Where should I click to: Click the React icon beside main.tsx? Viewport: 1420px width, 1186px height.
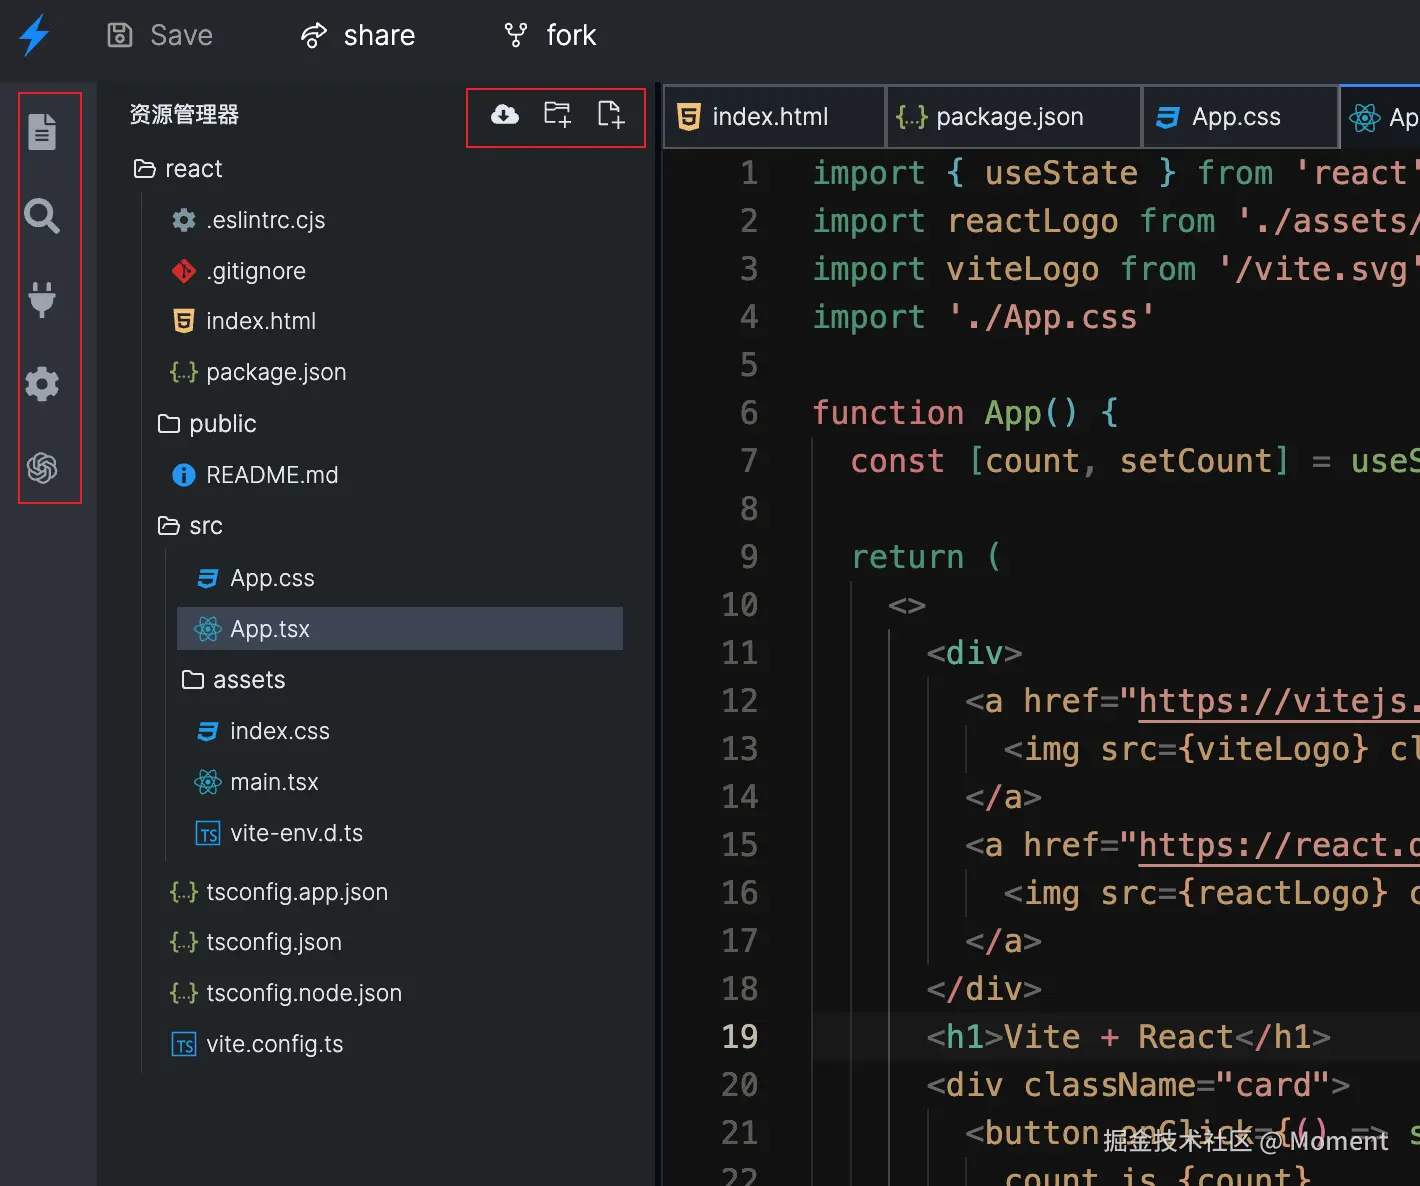point(208,782)
